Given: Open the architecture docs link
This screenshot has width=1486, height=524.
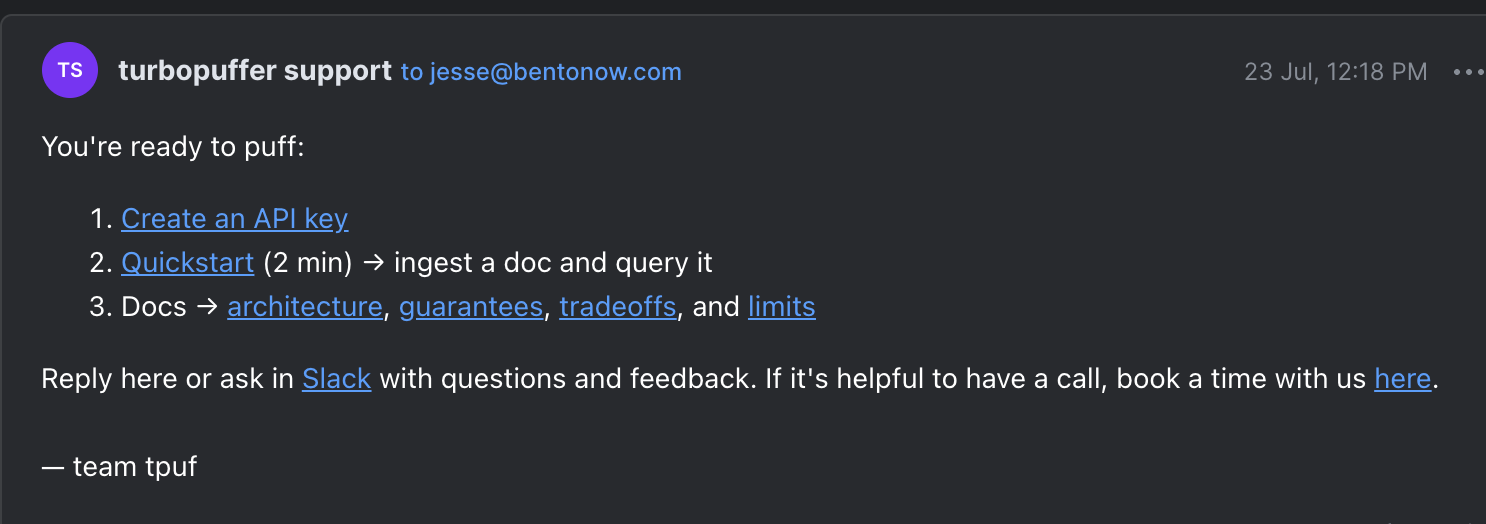Looking at the screenshot, I should pos(305,306).
